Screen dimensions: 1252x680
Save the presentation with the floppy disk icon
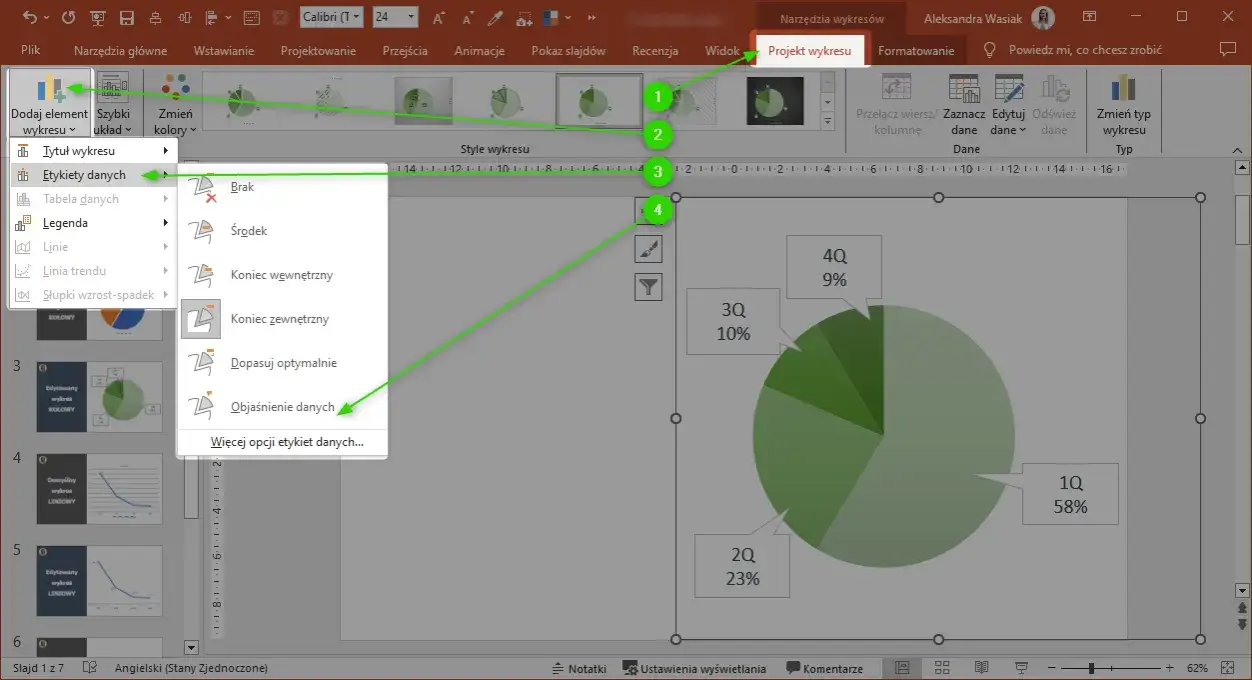(x=126, y=18)
